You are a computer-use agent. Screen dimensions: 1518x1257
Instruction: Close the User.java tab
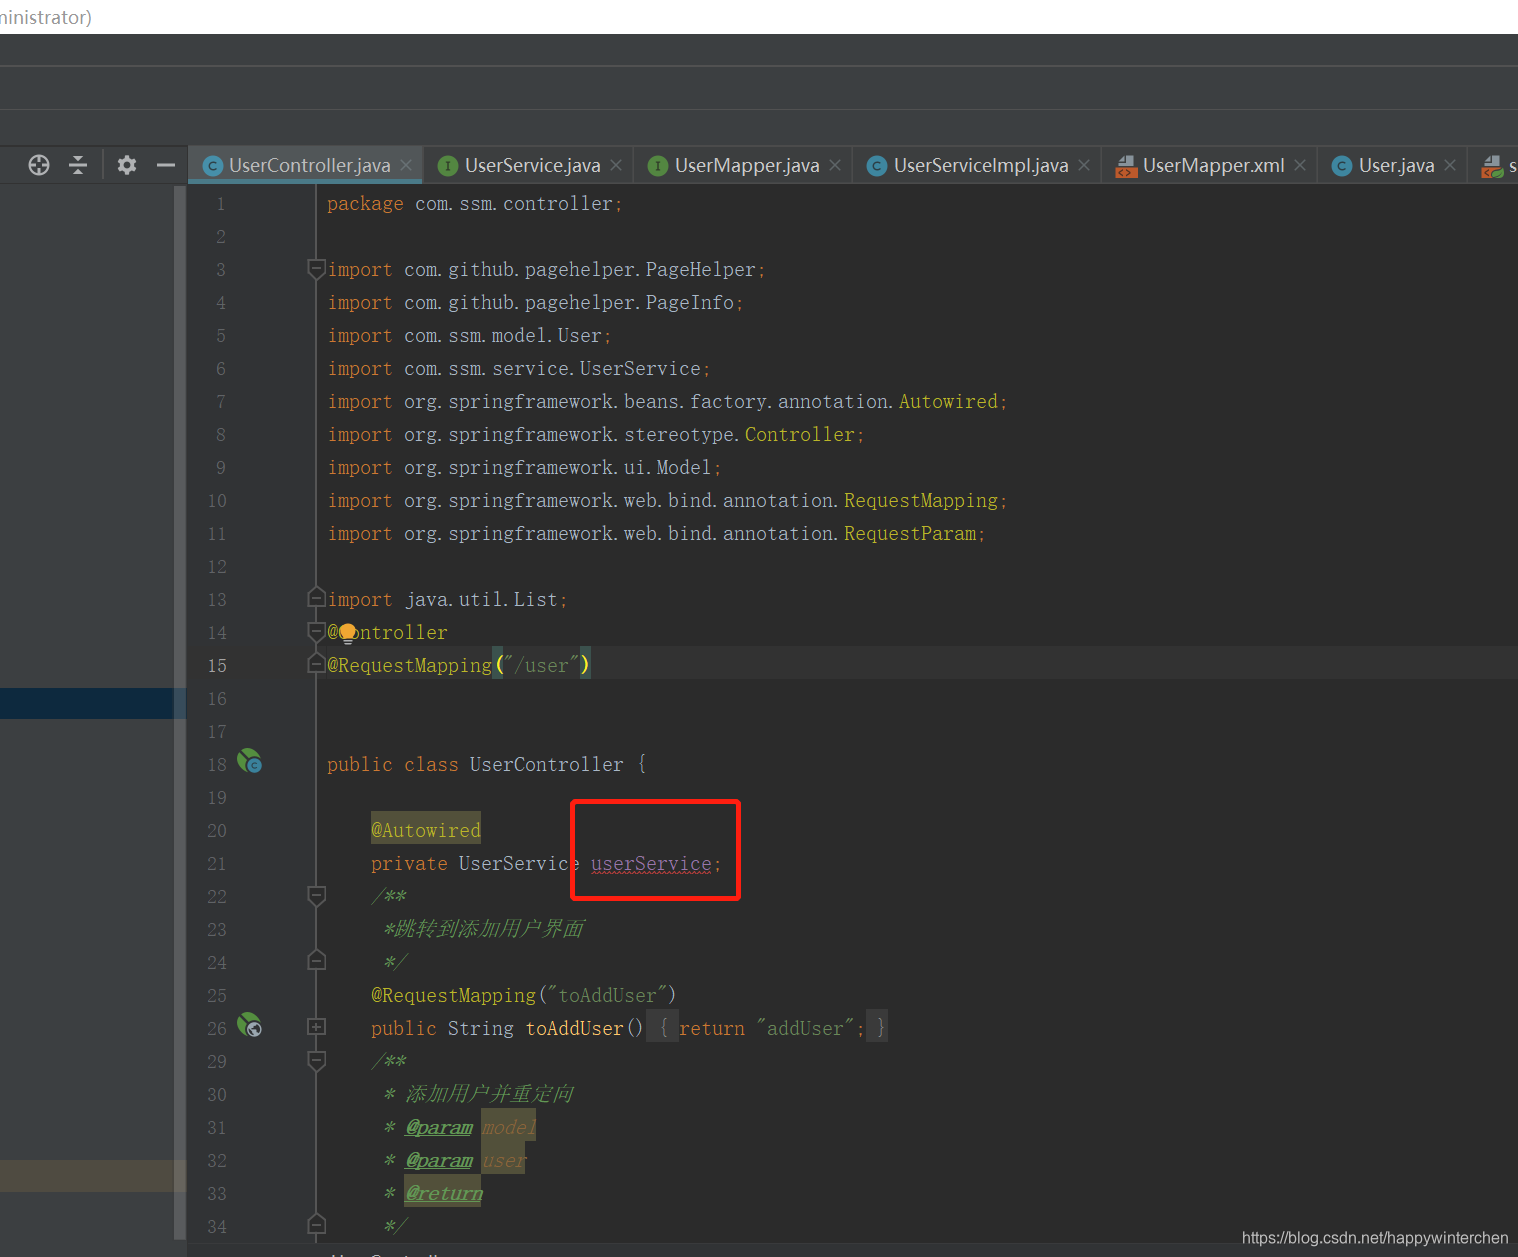[x=1450, y=165]
